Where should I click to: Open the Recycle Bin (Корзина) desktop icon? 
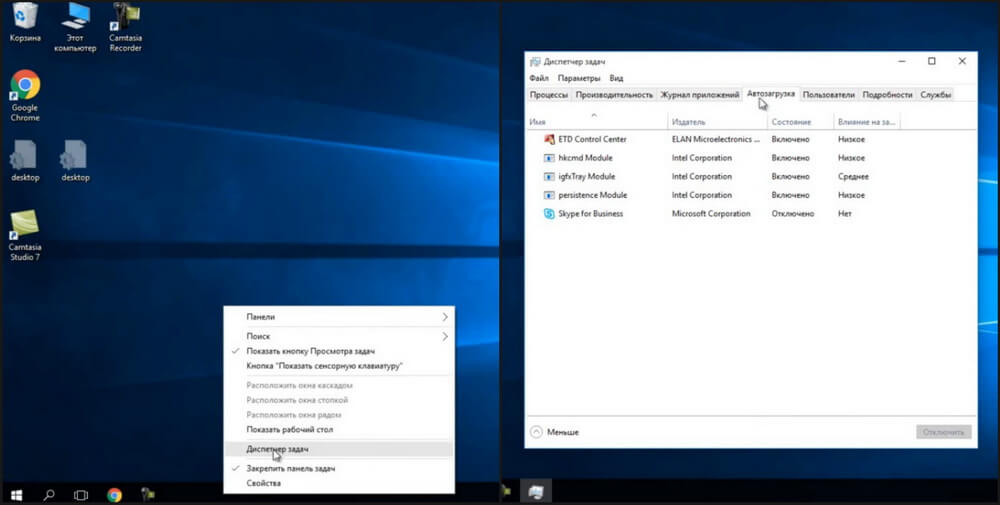pos(25,23)
